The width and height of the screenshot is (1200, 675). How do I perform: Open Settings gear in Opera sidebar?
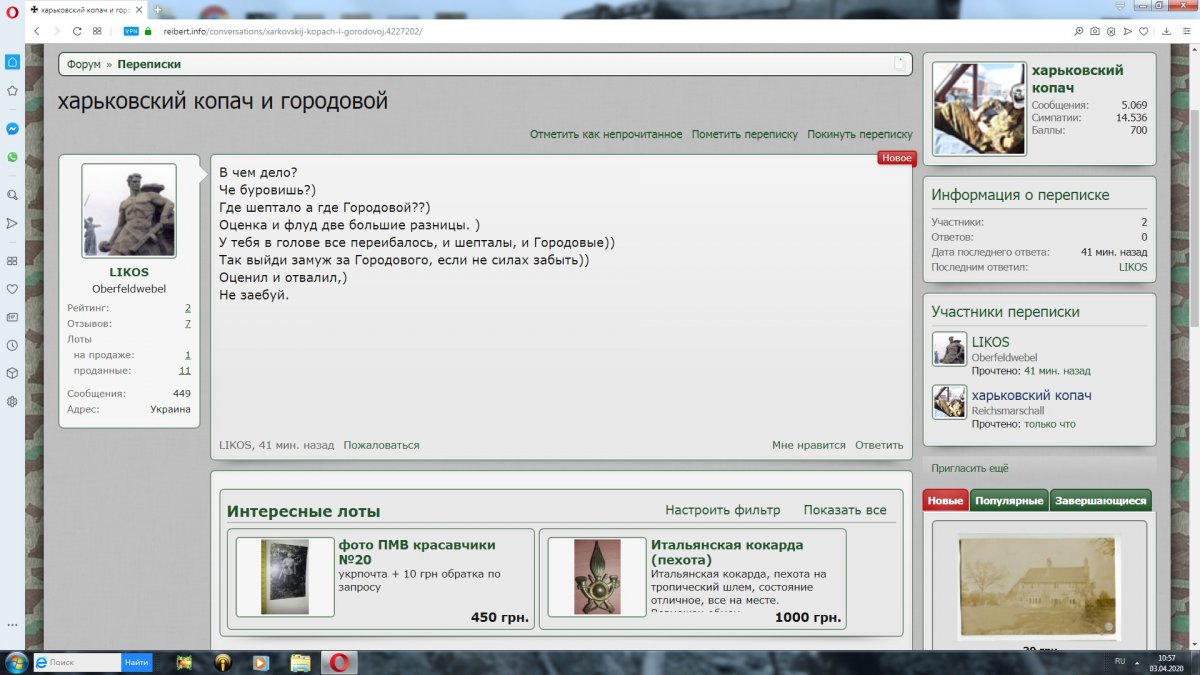pos(12,401)
